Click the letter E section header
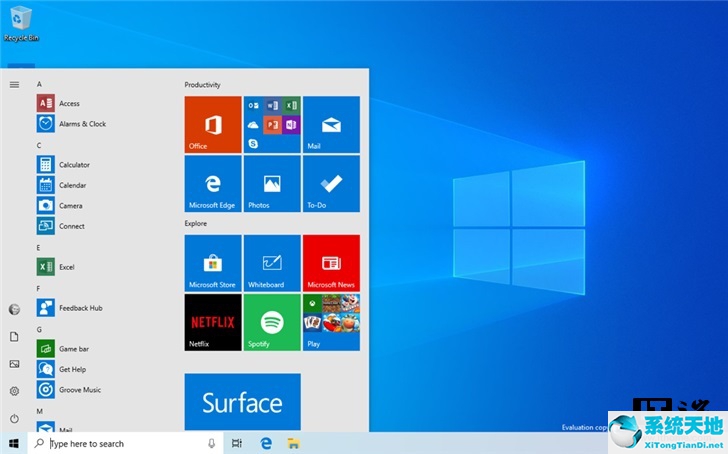Image resolution: width=728 pixels, height=454 pixels. click(x=39, y=247)
